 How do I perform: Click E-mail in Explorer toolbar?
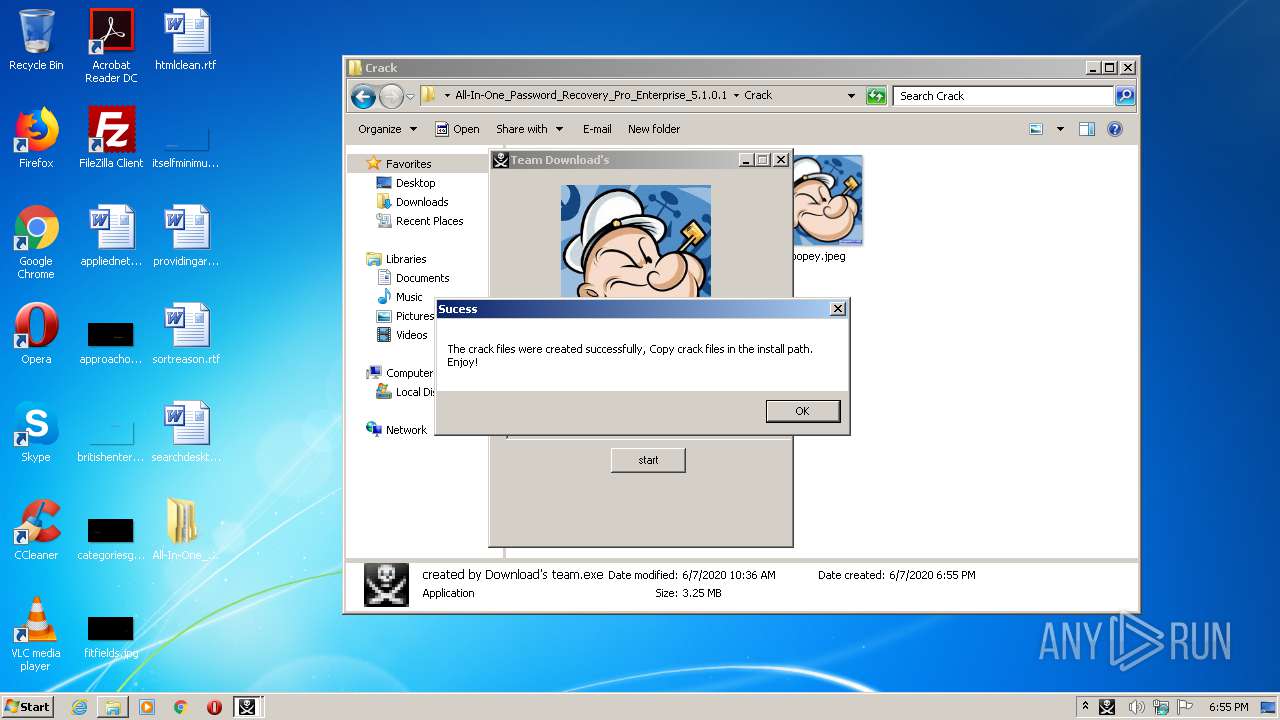tap(597, 129)
